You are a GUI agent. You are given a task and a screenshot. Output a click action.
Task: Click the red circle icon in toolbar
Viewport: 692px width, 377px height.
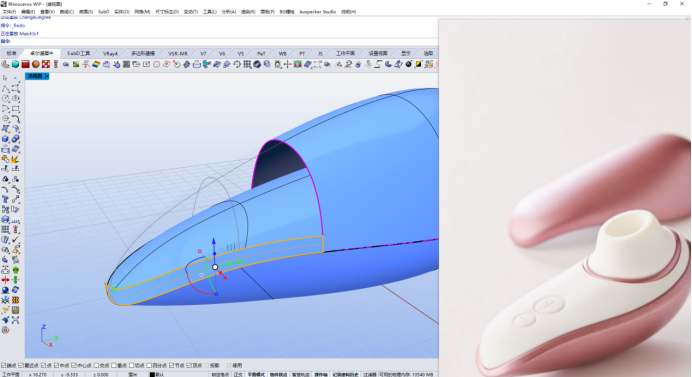pos(157,64)
